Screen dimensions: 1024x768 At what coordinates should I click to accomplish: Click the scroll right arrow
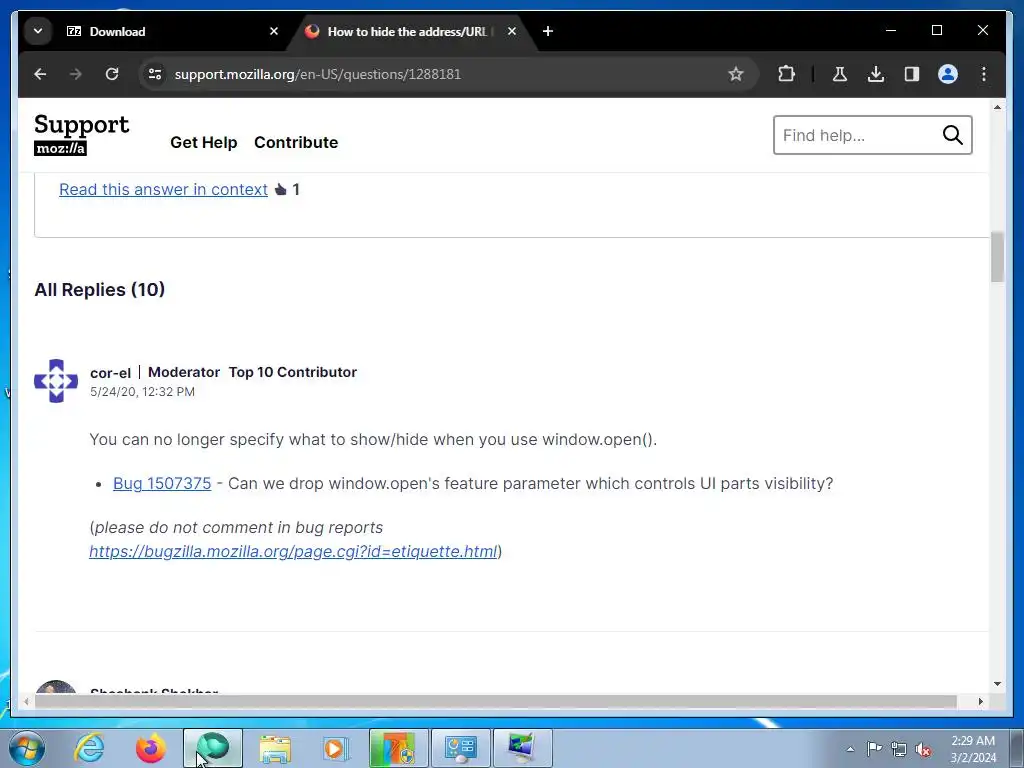pos(980,701)
